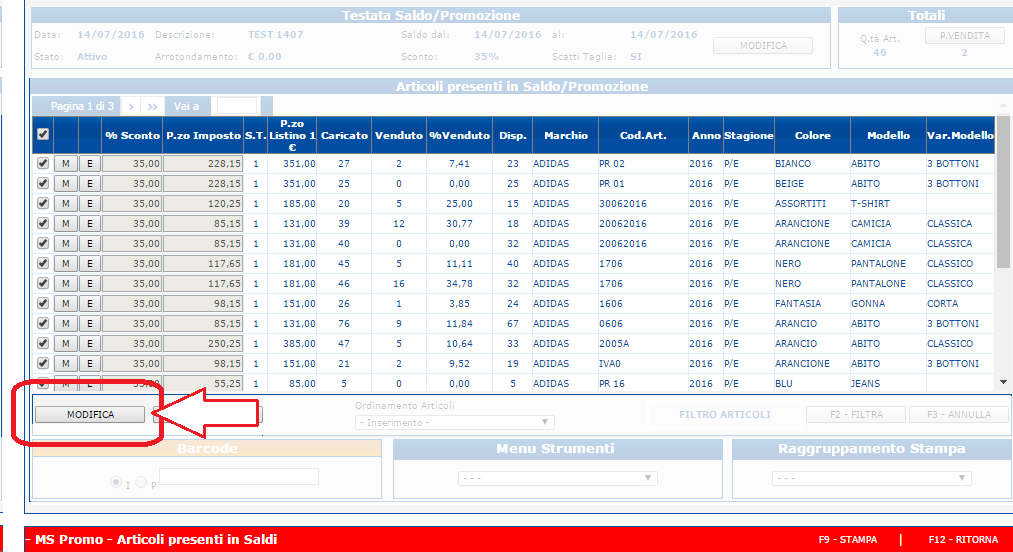Viewport: 1013px width, 552px height.
Task: Click the M button for article PR 01
Action: 65,184
